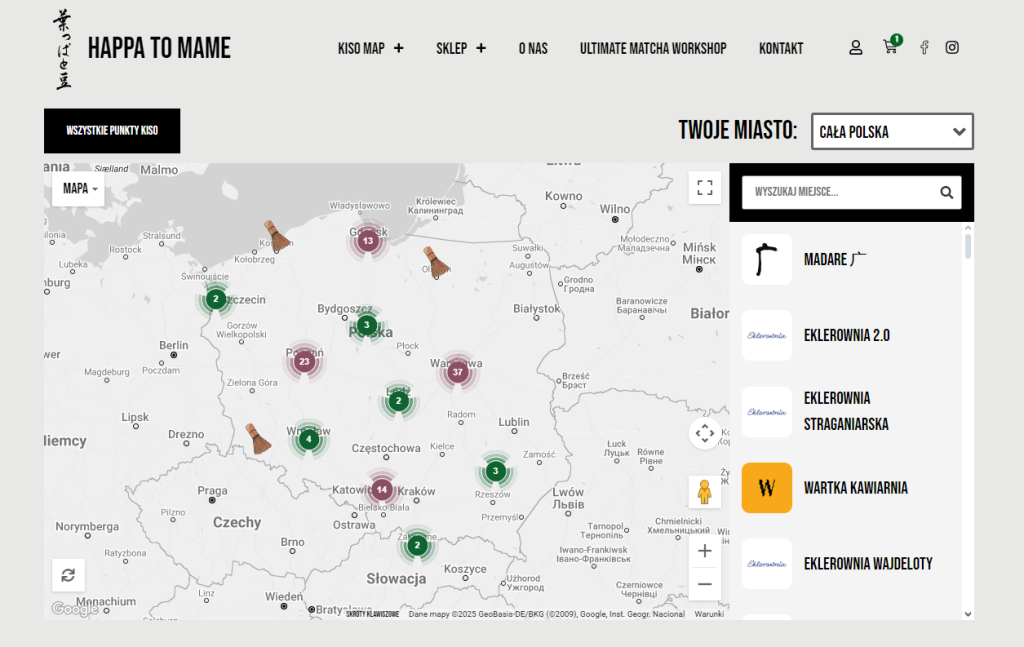Open the Poznań cluster of 23
This screenshot has height=647, width=1024.
[x=304, y=362]
